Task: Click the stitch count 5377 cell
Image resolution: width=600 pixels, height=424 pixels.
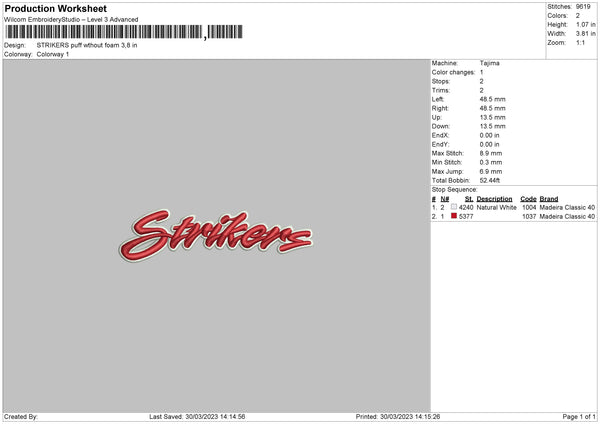Action: coord(466,217)
